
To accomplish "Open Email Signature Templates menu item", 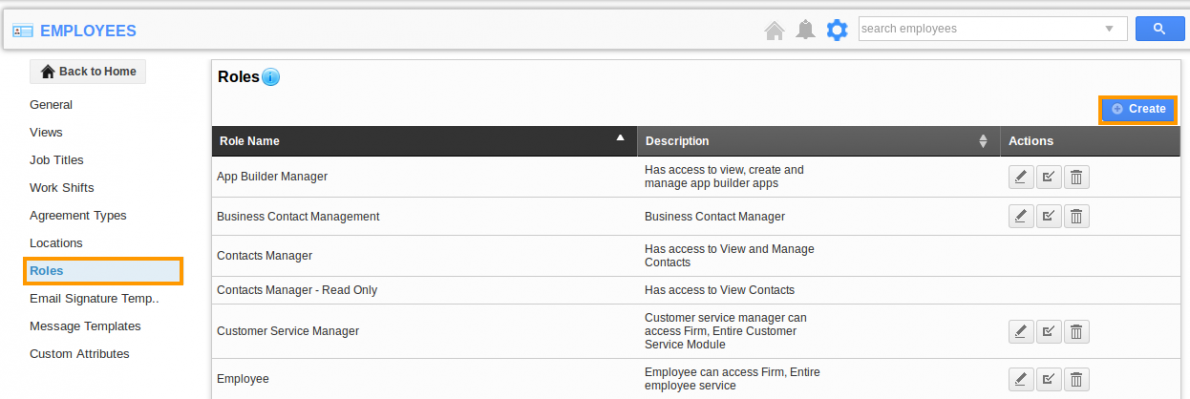I will (x=94, y=298).
